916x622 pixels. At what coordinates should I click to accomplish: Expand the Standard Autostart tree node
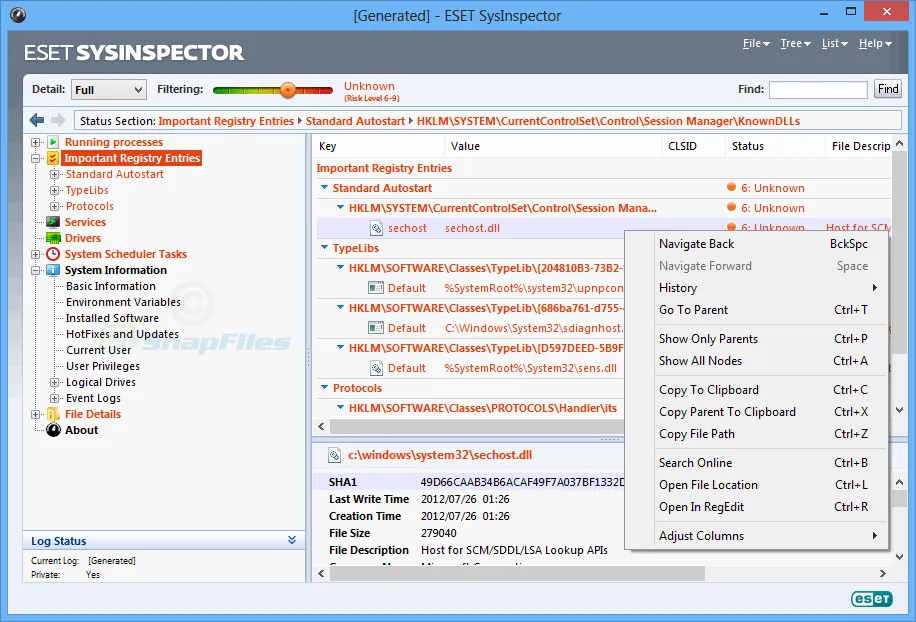click(x=54, y=174)
